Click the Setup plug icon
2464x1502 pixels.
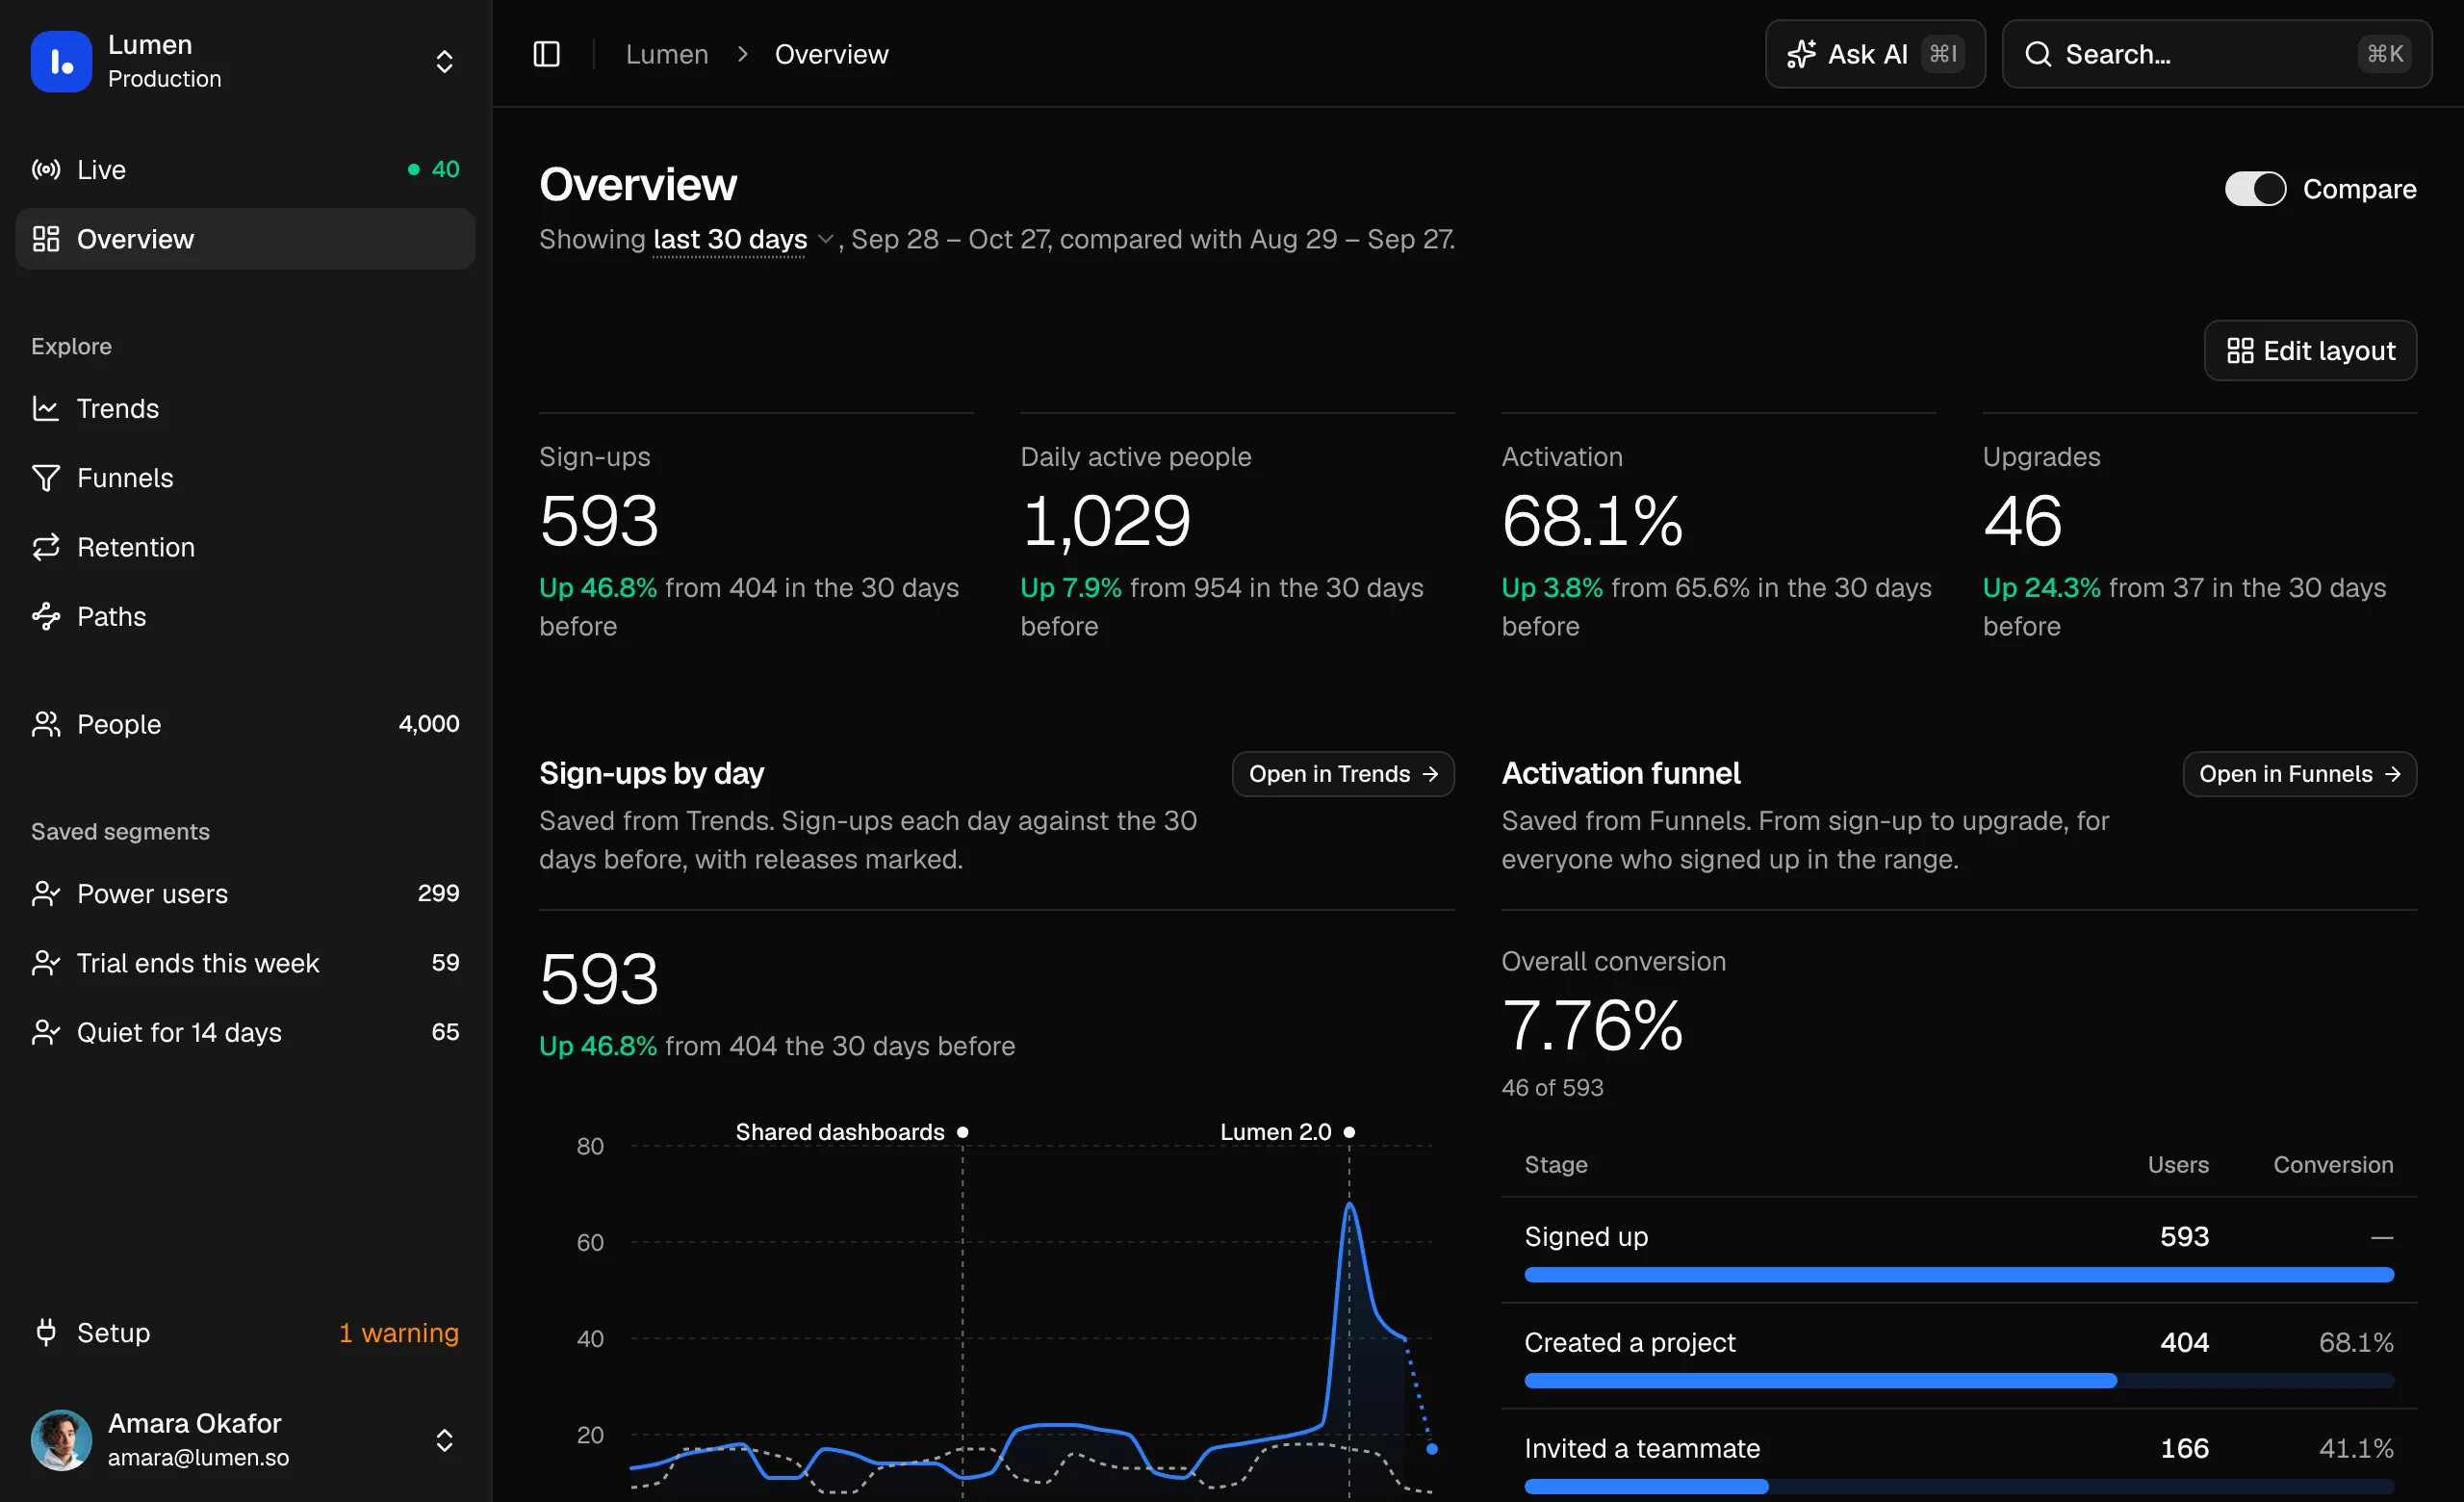coord(46,1332)
